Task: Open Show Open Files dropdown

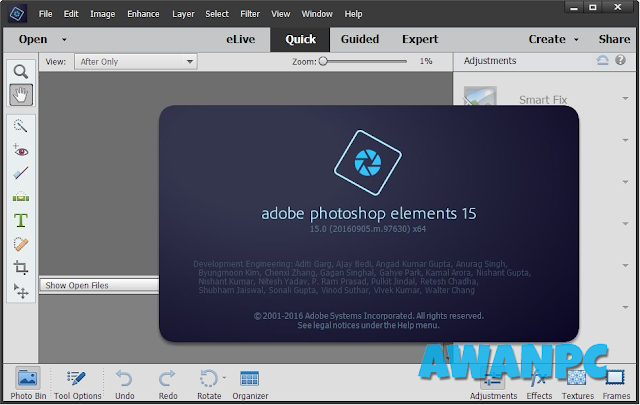Action: (x=99, y=285)
